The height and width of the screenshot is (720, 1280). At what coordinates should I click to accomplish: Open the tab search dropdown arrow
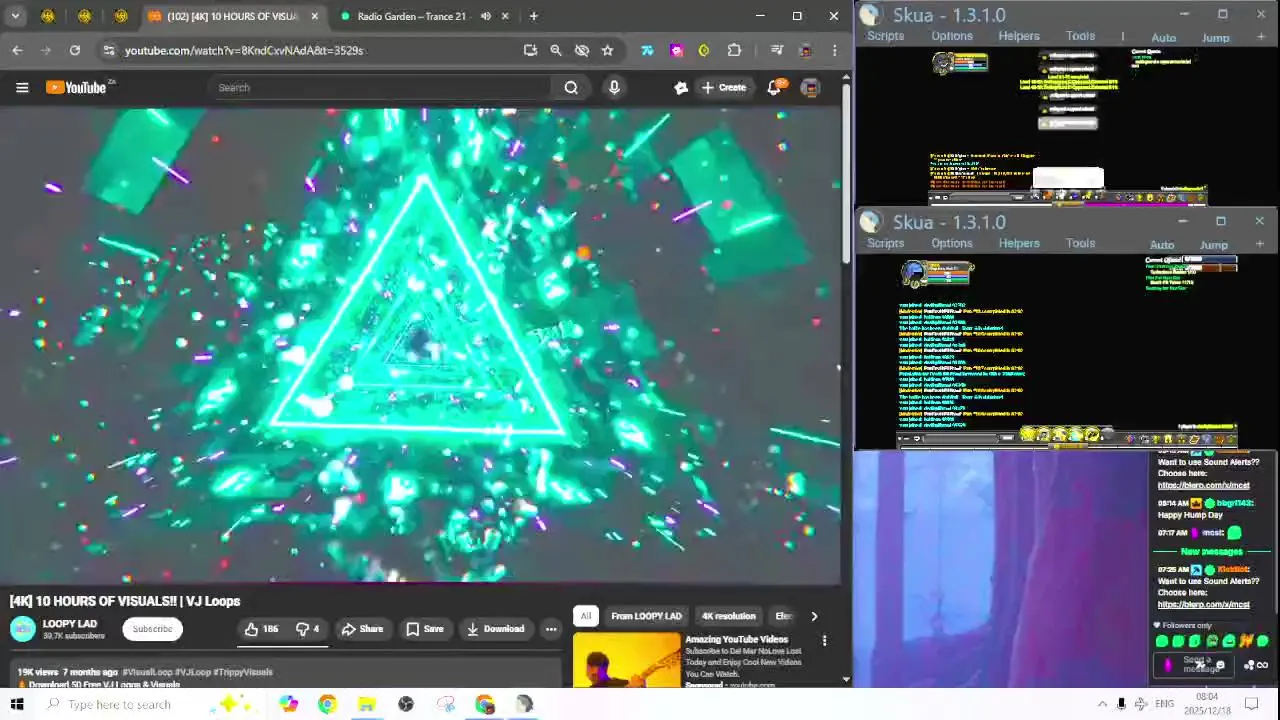[x=15, y=16]
